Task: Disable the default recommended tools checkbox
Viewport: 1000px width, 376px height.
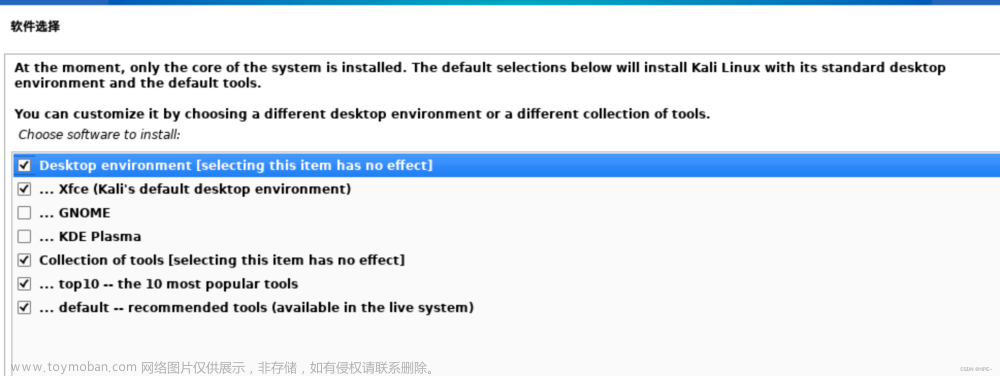Action: [x=24, y=307]
